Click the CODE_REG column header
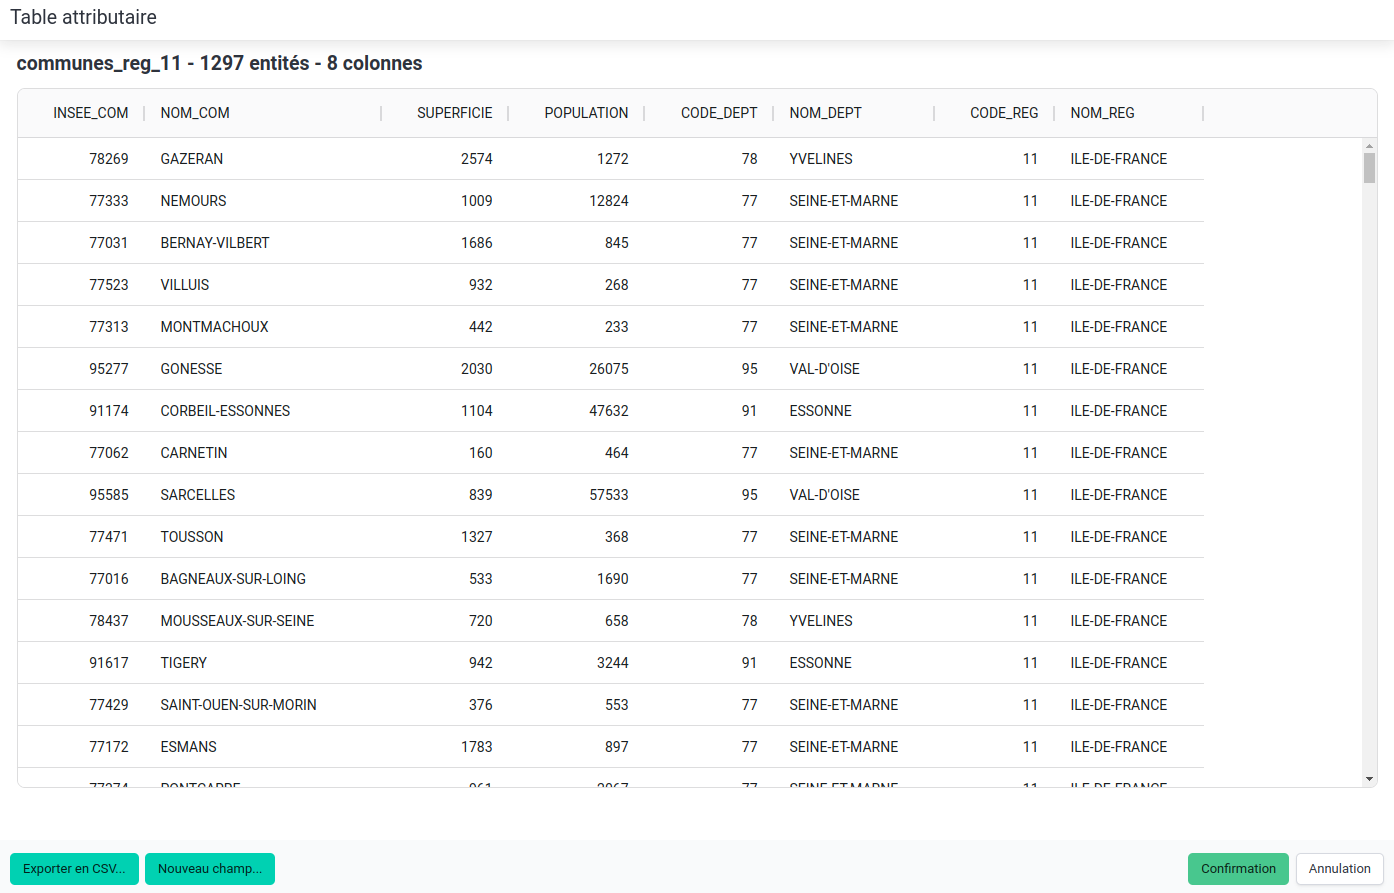Viewport: 1394px width, 893px height. pyautogui.click(x=1004, y=113)
